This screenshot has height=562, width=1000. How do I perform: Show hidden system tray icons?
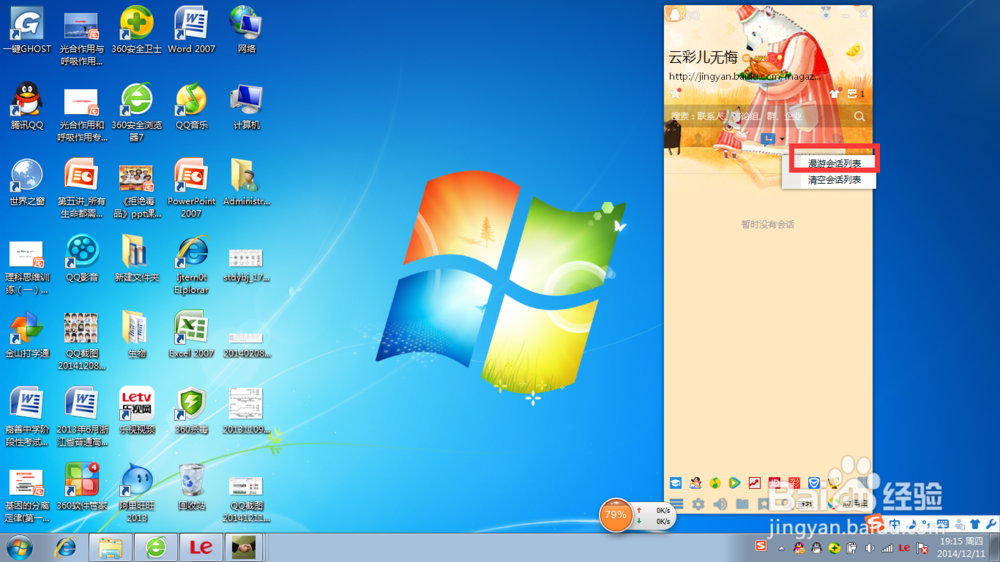coord(781,548)
